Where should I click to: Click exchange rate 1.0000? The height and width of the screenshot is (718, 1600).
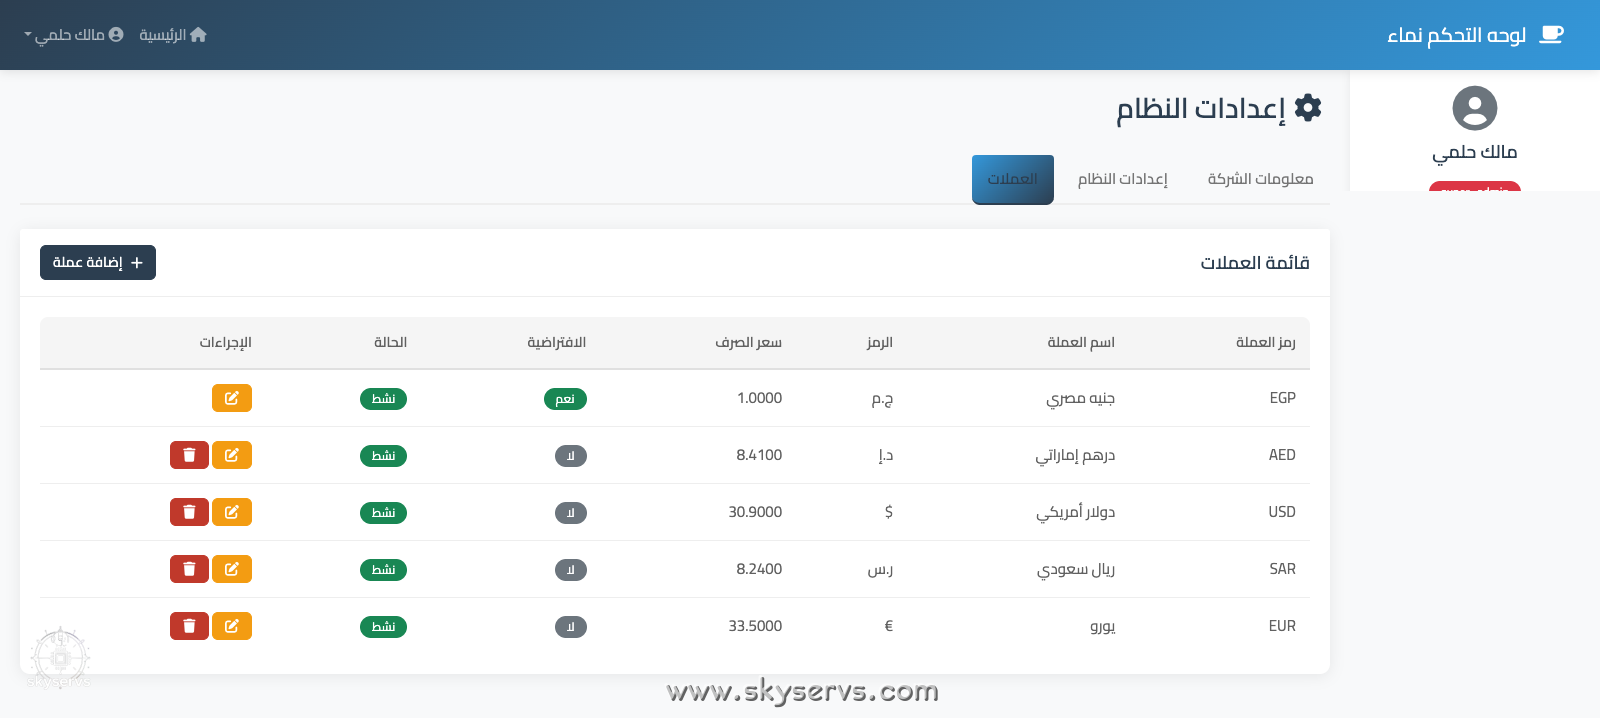pos(759,398)
